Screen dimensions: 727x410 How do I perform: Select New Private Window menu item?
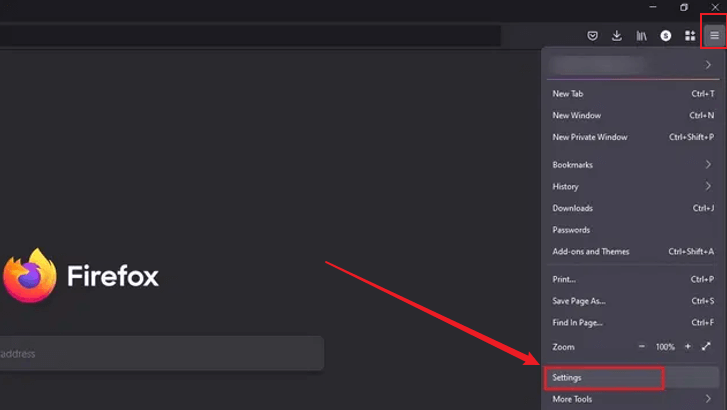(590, 137)
